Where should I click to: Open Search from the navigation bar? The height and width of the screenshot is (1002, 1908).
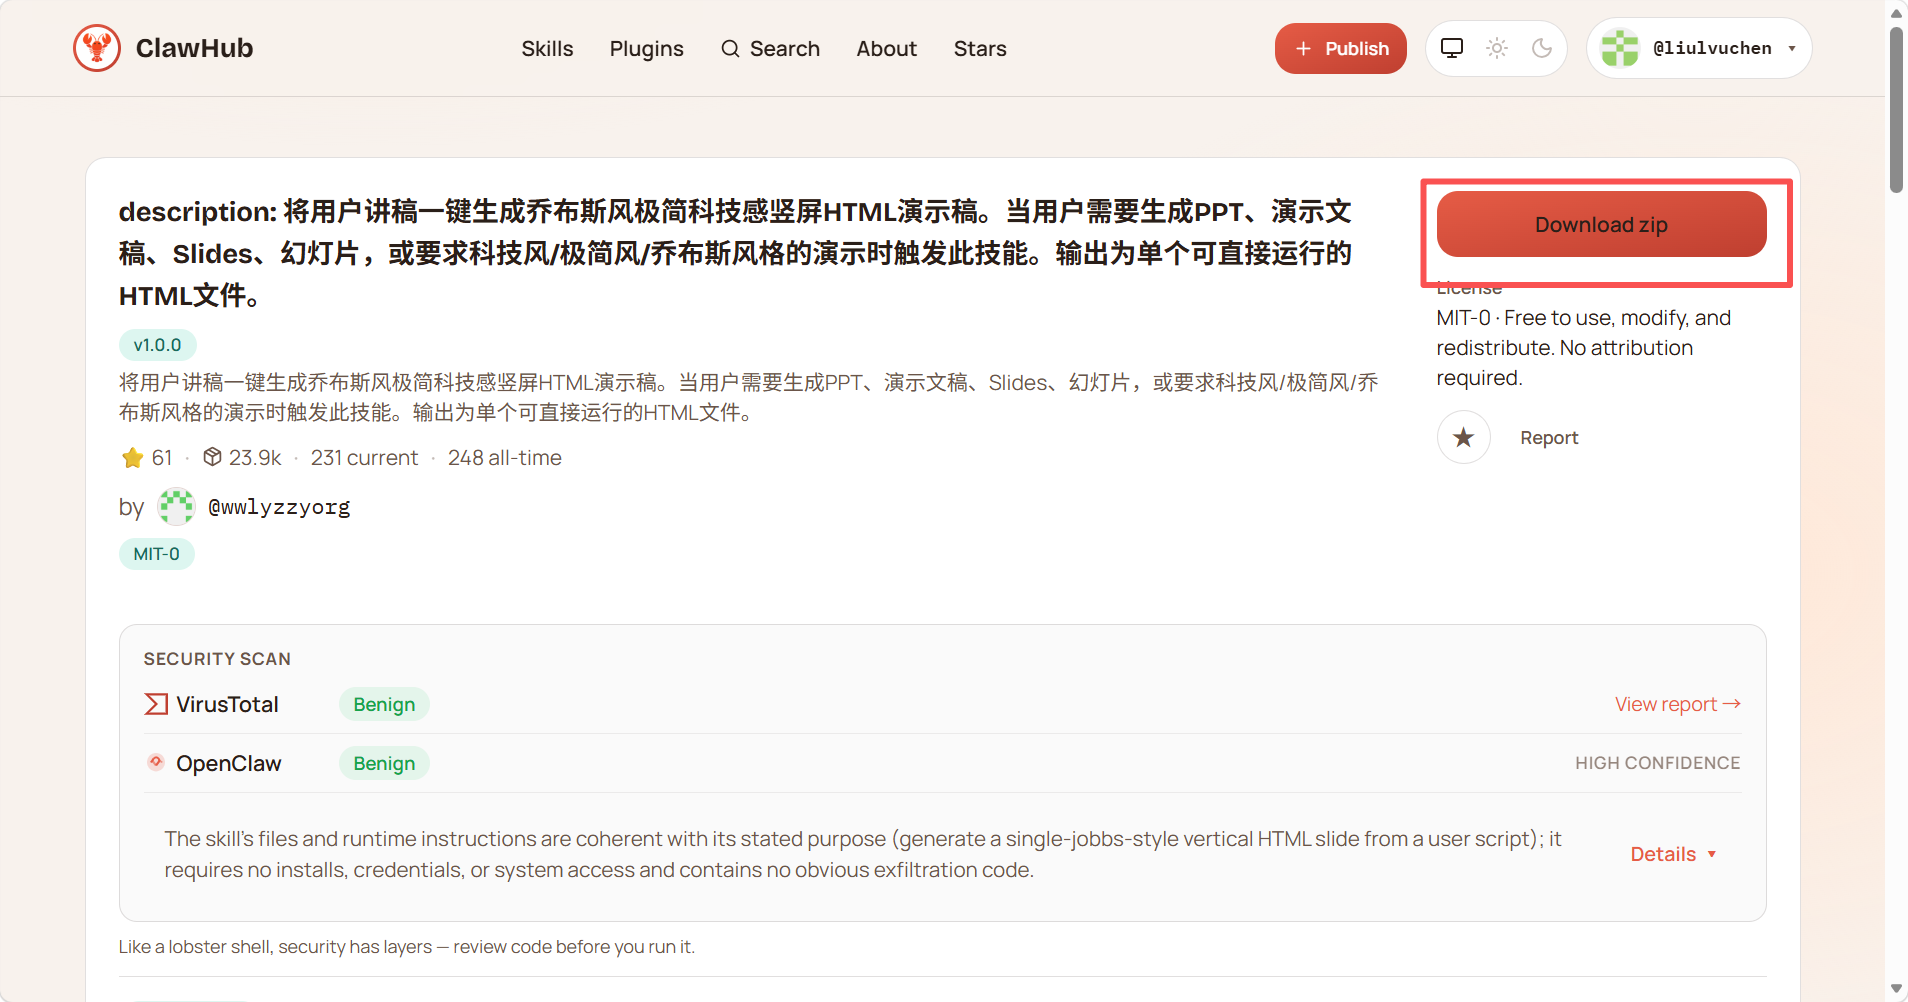(770, 48)
